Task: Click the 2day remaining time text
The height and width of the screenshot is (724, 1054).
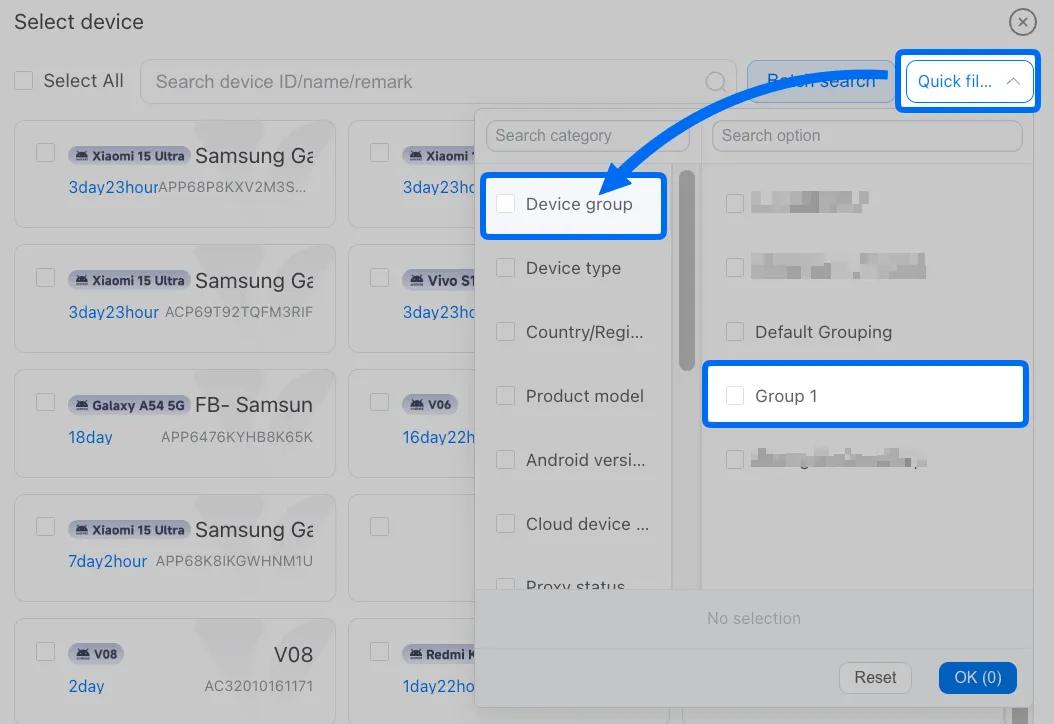Action: pyautogui.click(x=86, y=686)
